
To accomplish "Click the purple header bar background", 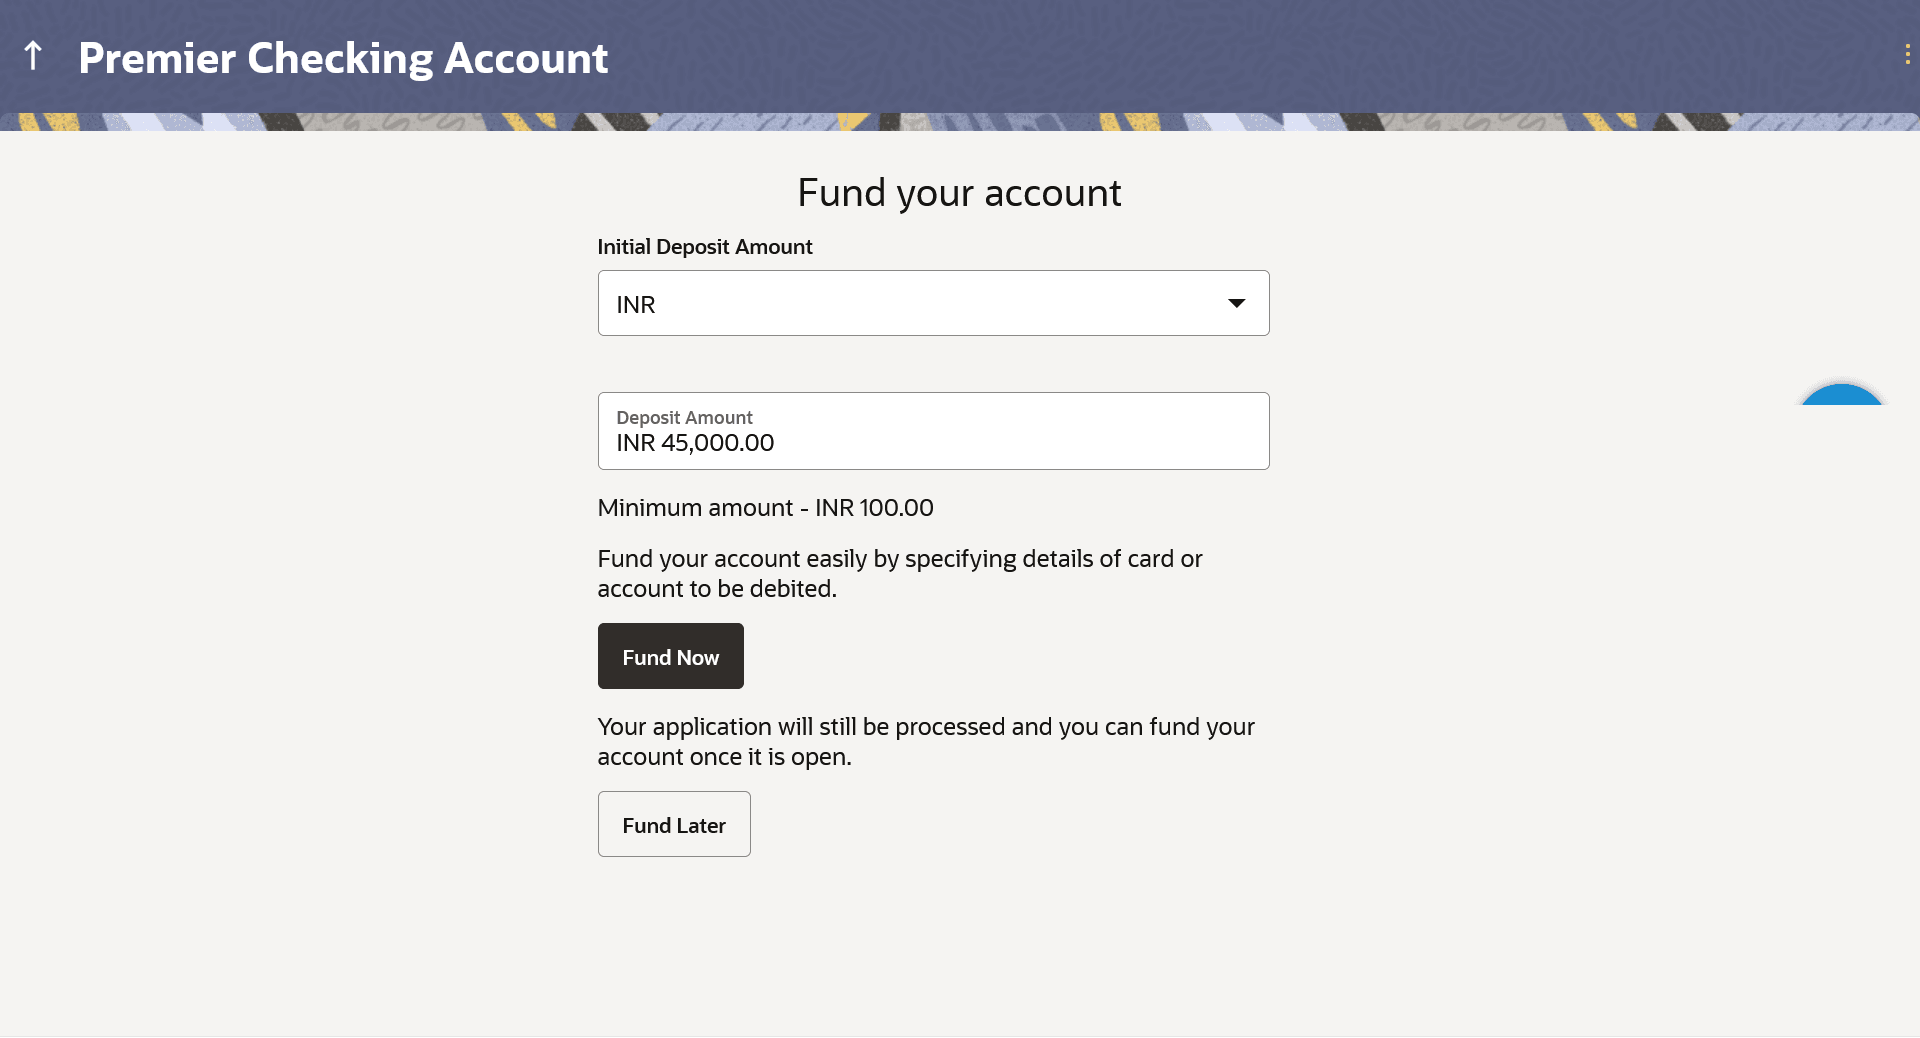I will [1200, 56].
